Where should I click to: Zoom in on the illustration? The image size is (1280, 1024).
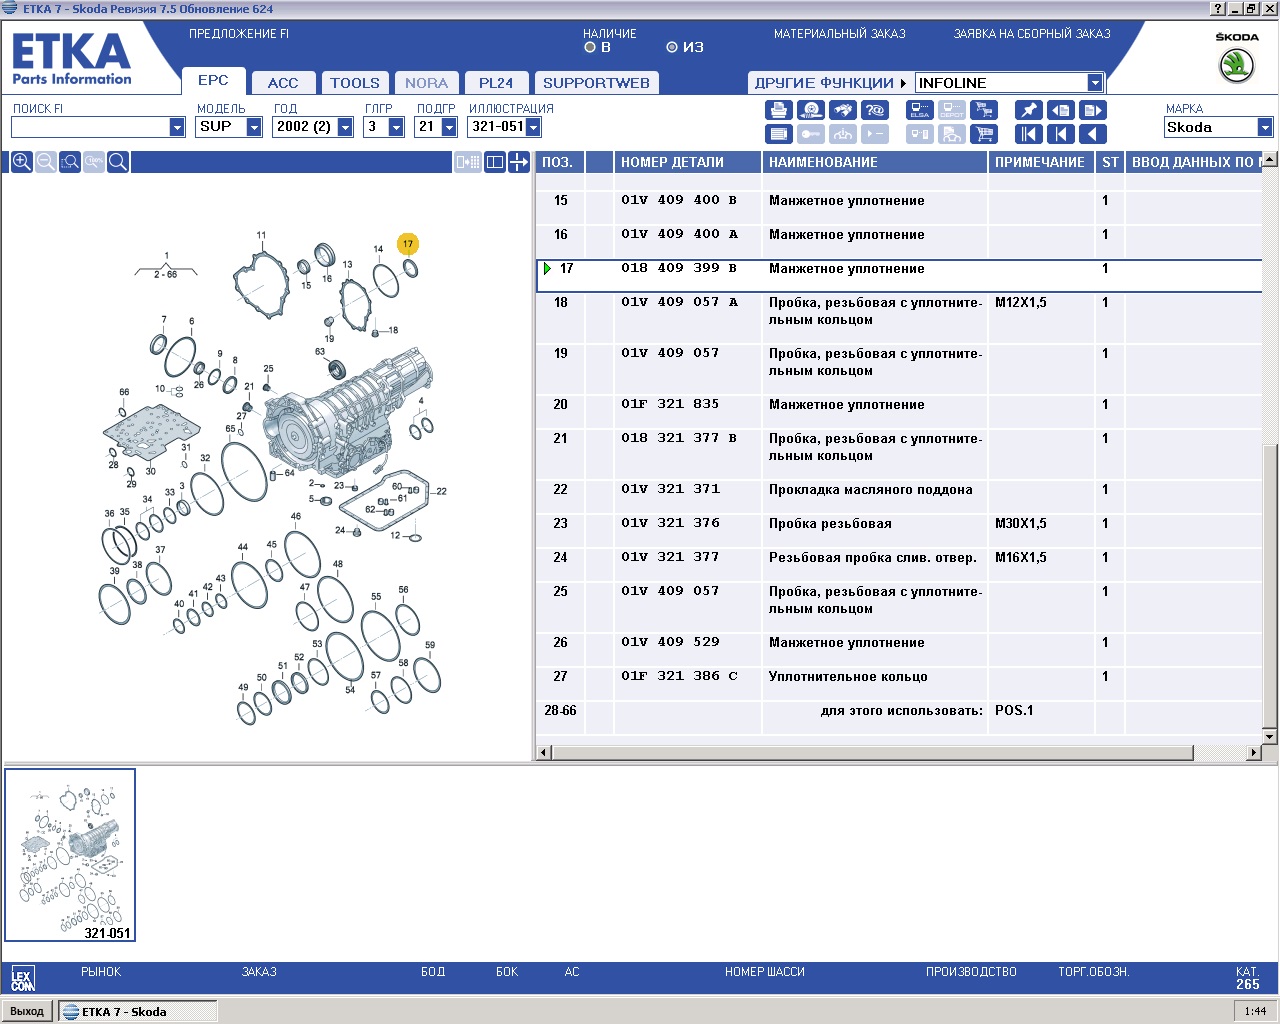(x=21, y=162)
